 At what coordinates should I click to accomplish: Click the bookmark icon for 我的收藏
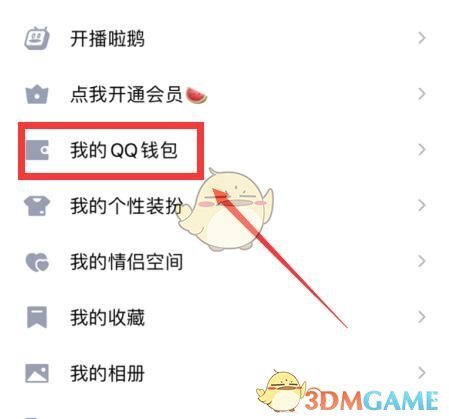coord(37,317)
